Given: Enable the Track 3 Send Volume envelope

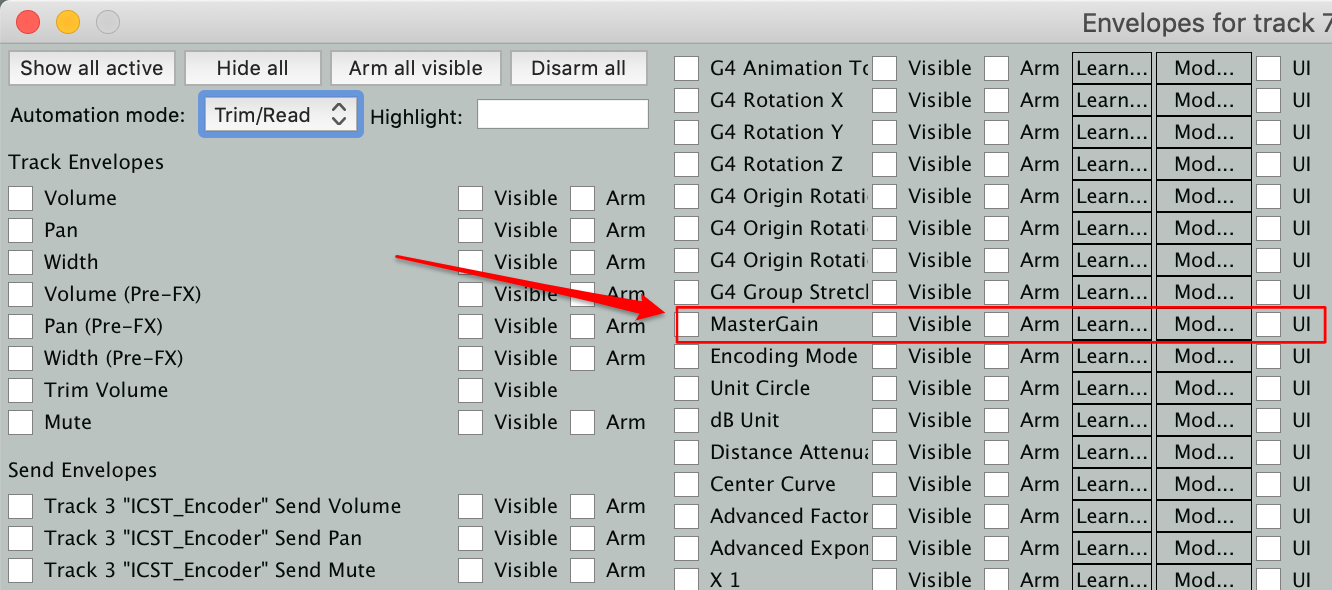Looking at the screenshot, I should point(21,506).
